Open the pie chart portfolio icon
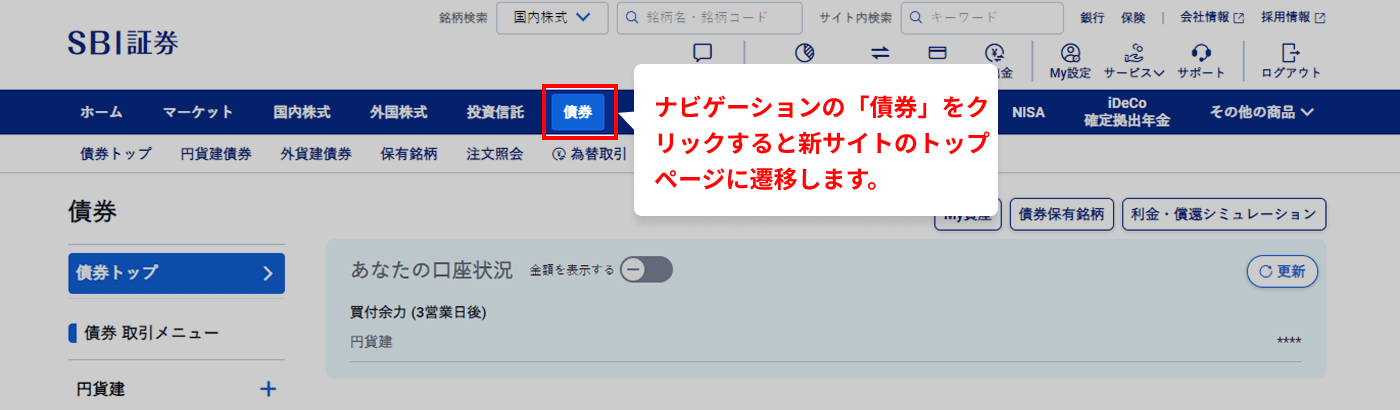 click(806, 53)
